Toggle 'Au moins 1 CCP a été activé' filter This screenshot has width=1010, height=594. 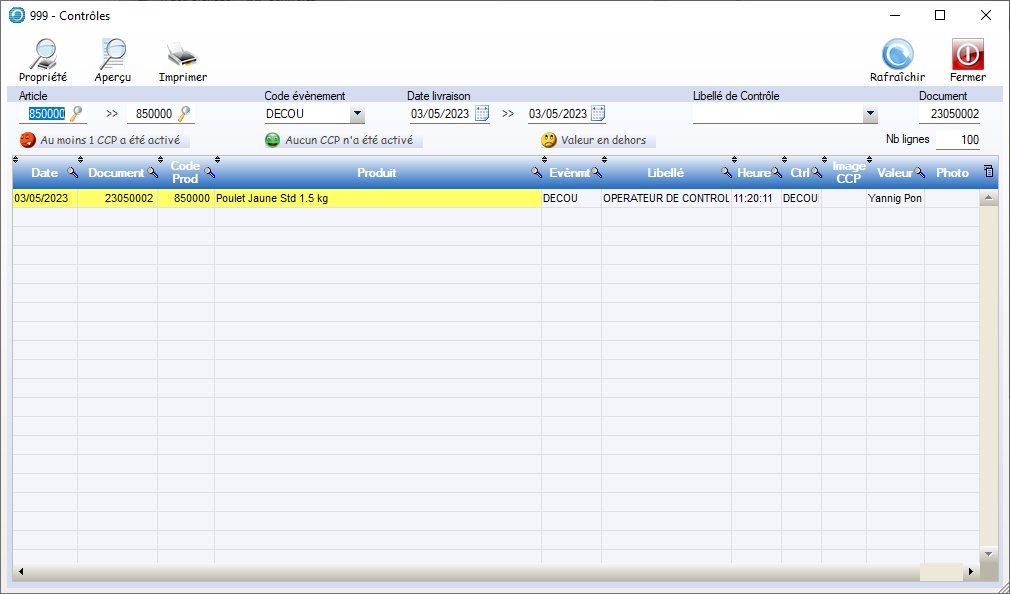(104, 141)
